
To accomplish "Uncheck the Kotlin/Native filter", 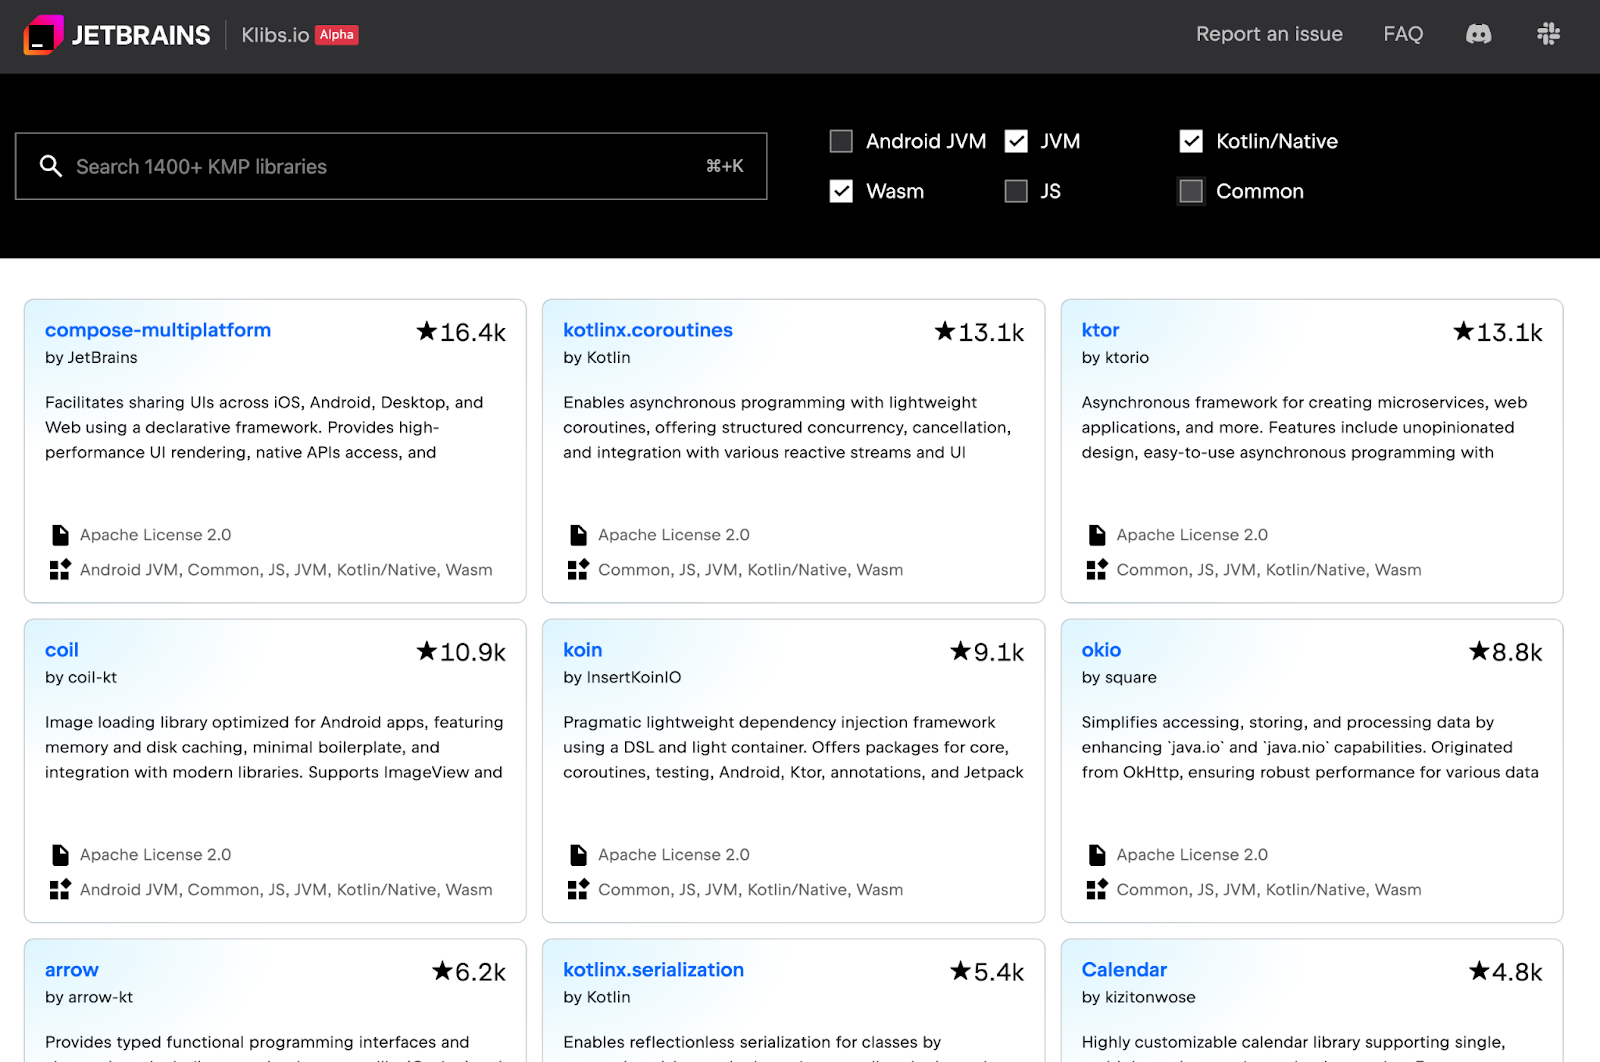I will pyautogui.click(x=1191, y=141).
